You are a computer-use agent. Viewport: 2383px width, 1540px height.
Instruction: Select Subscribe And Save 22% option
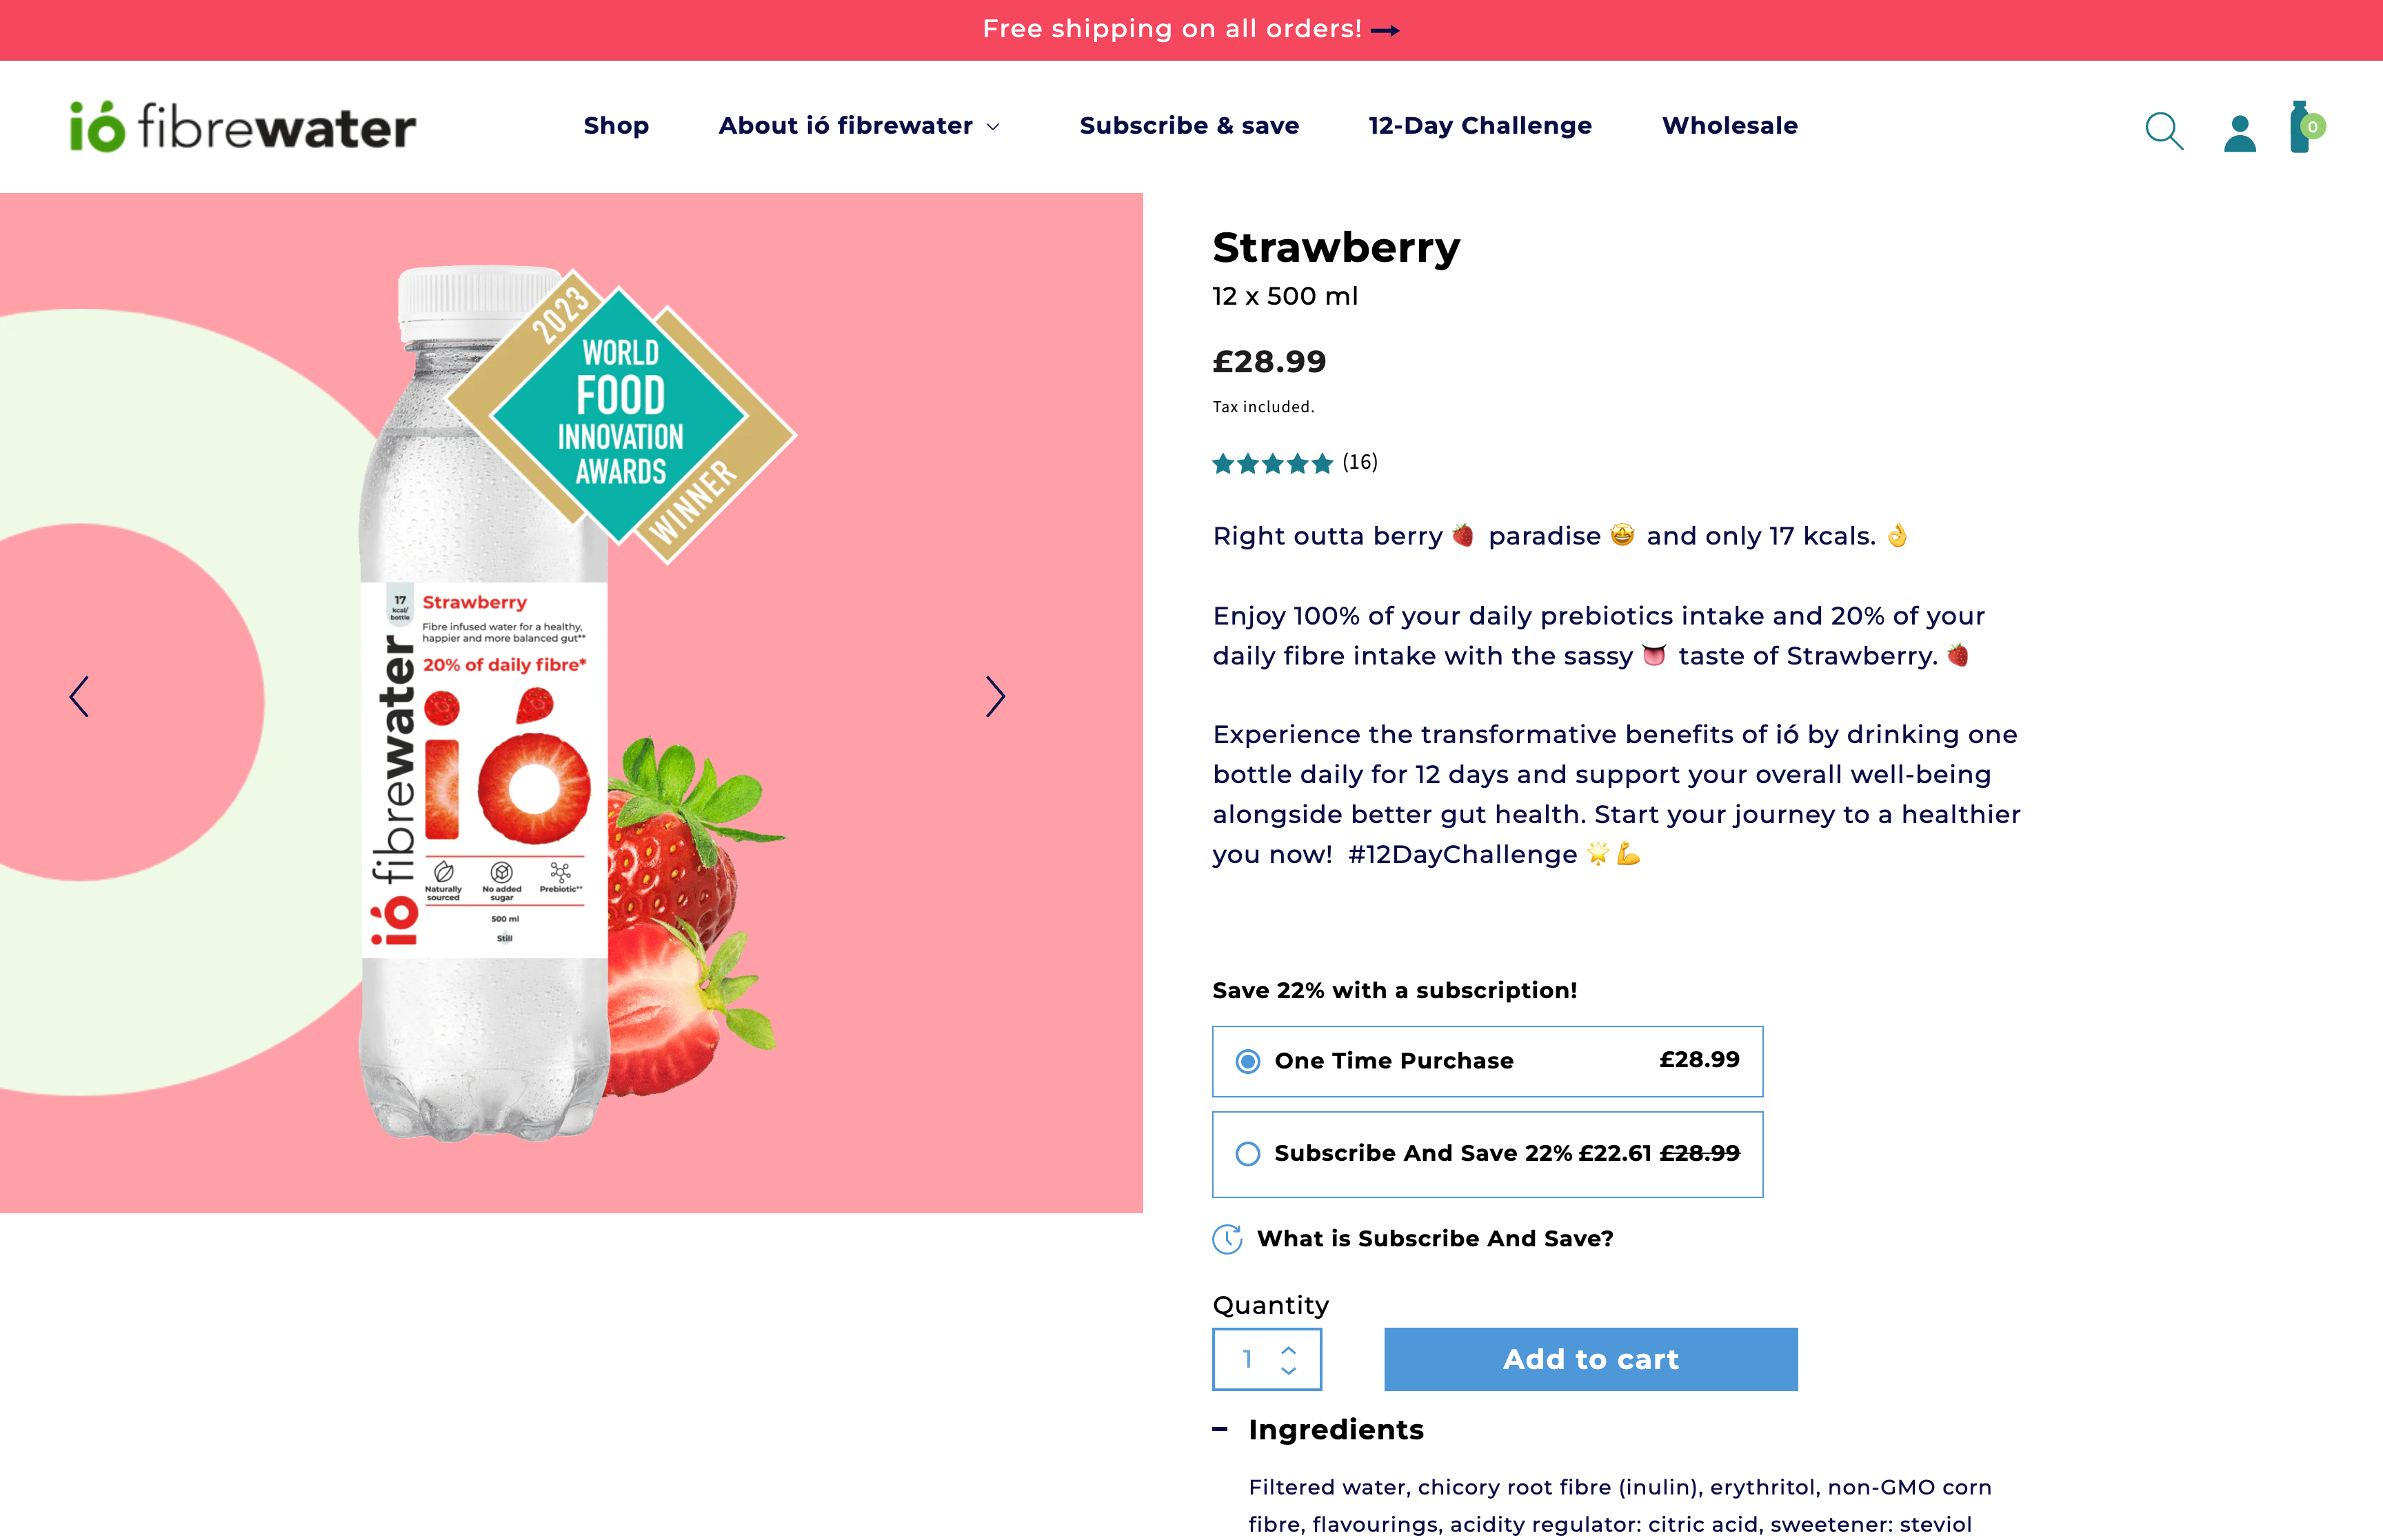click(1248, 1154)
